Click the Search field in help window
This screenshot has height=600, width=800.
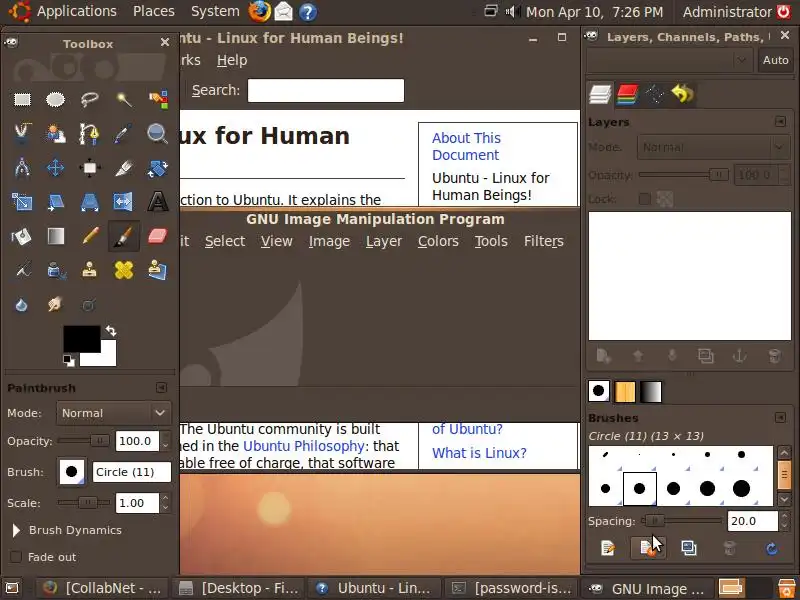[326, 90]
